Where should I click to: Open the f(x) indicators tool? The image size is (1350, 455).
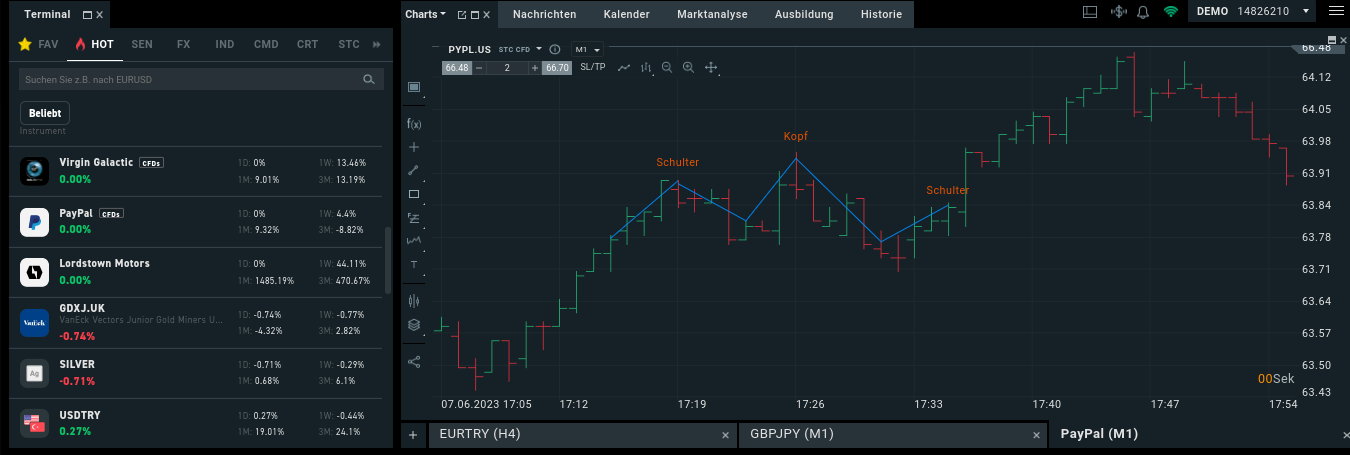(414, 124)
